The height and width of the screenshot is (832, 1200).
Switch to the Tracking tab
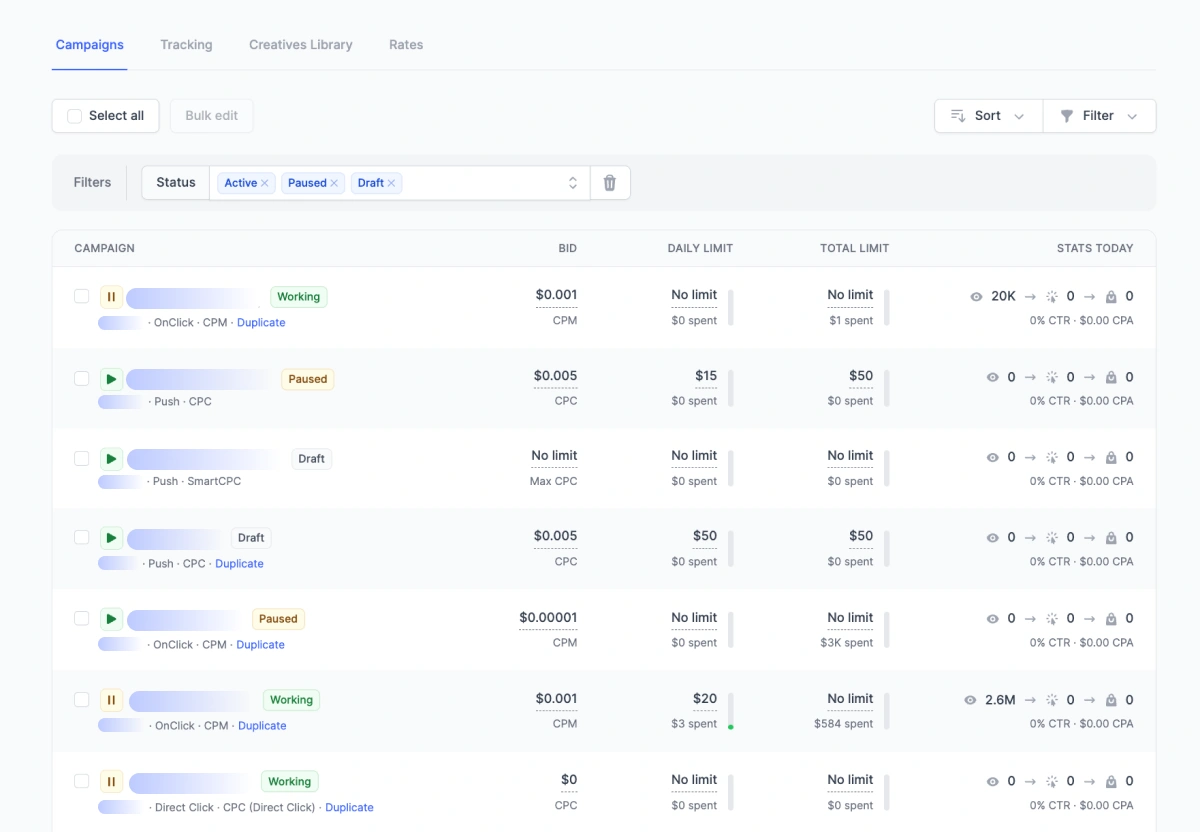point(186,44)
